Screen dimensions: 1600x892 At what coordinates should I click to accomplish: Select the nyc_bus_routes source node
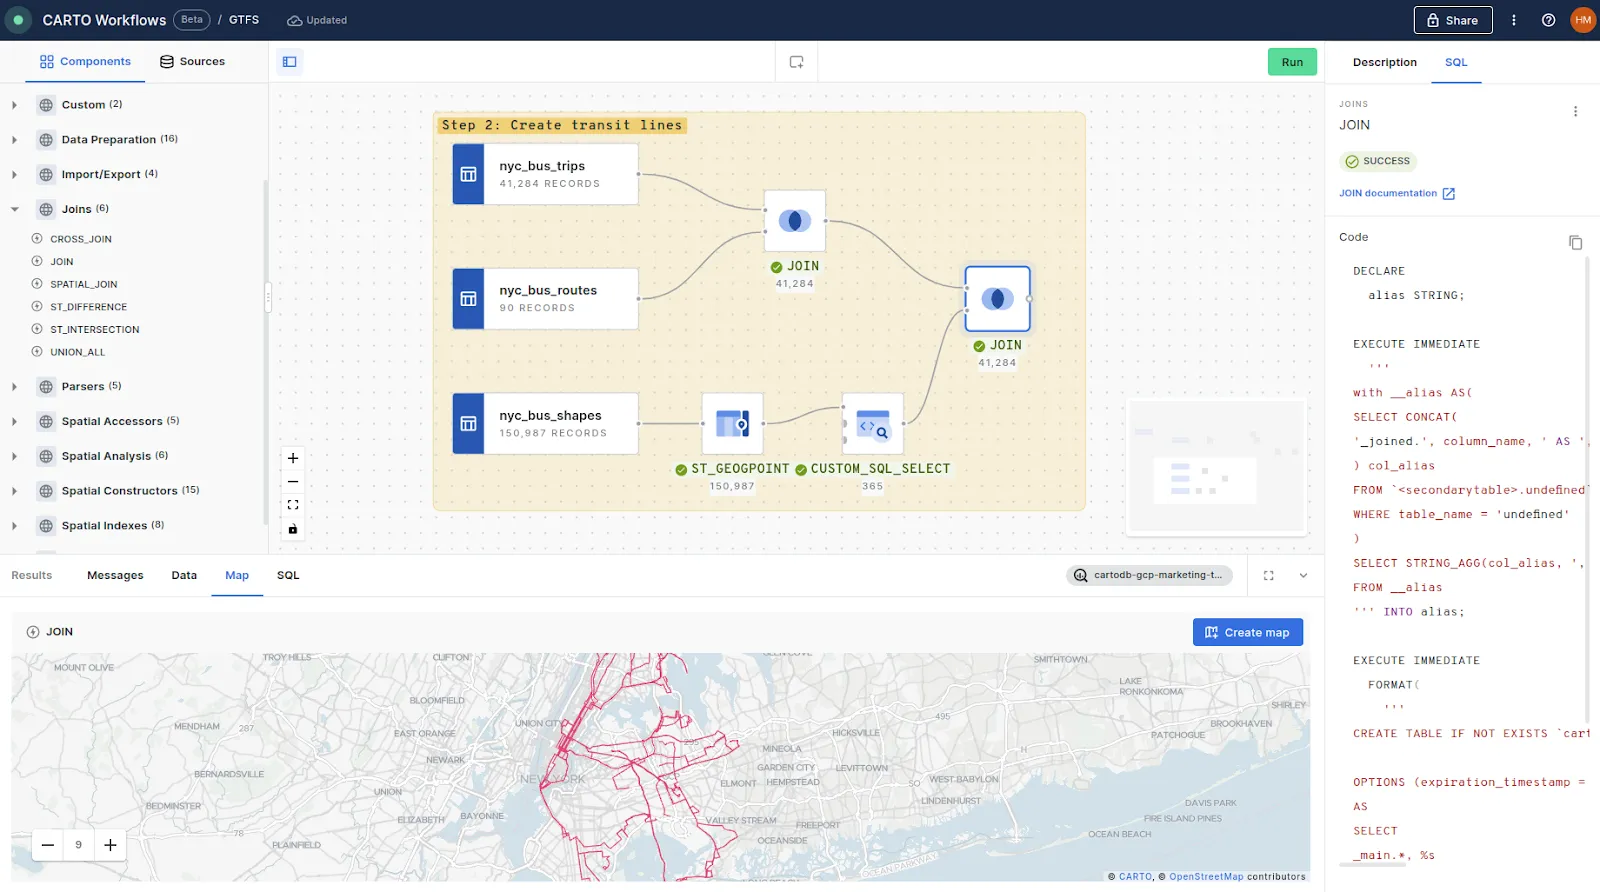coord(546,298)
